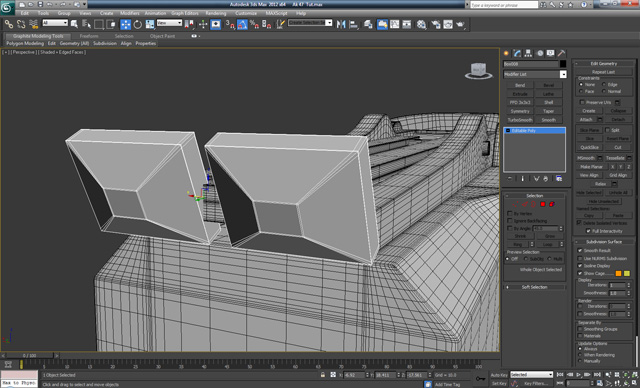
Task: Click the Select and Link tool
Action: (x=9, y=24)
